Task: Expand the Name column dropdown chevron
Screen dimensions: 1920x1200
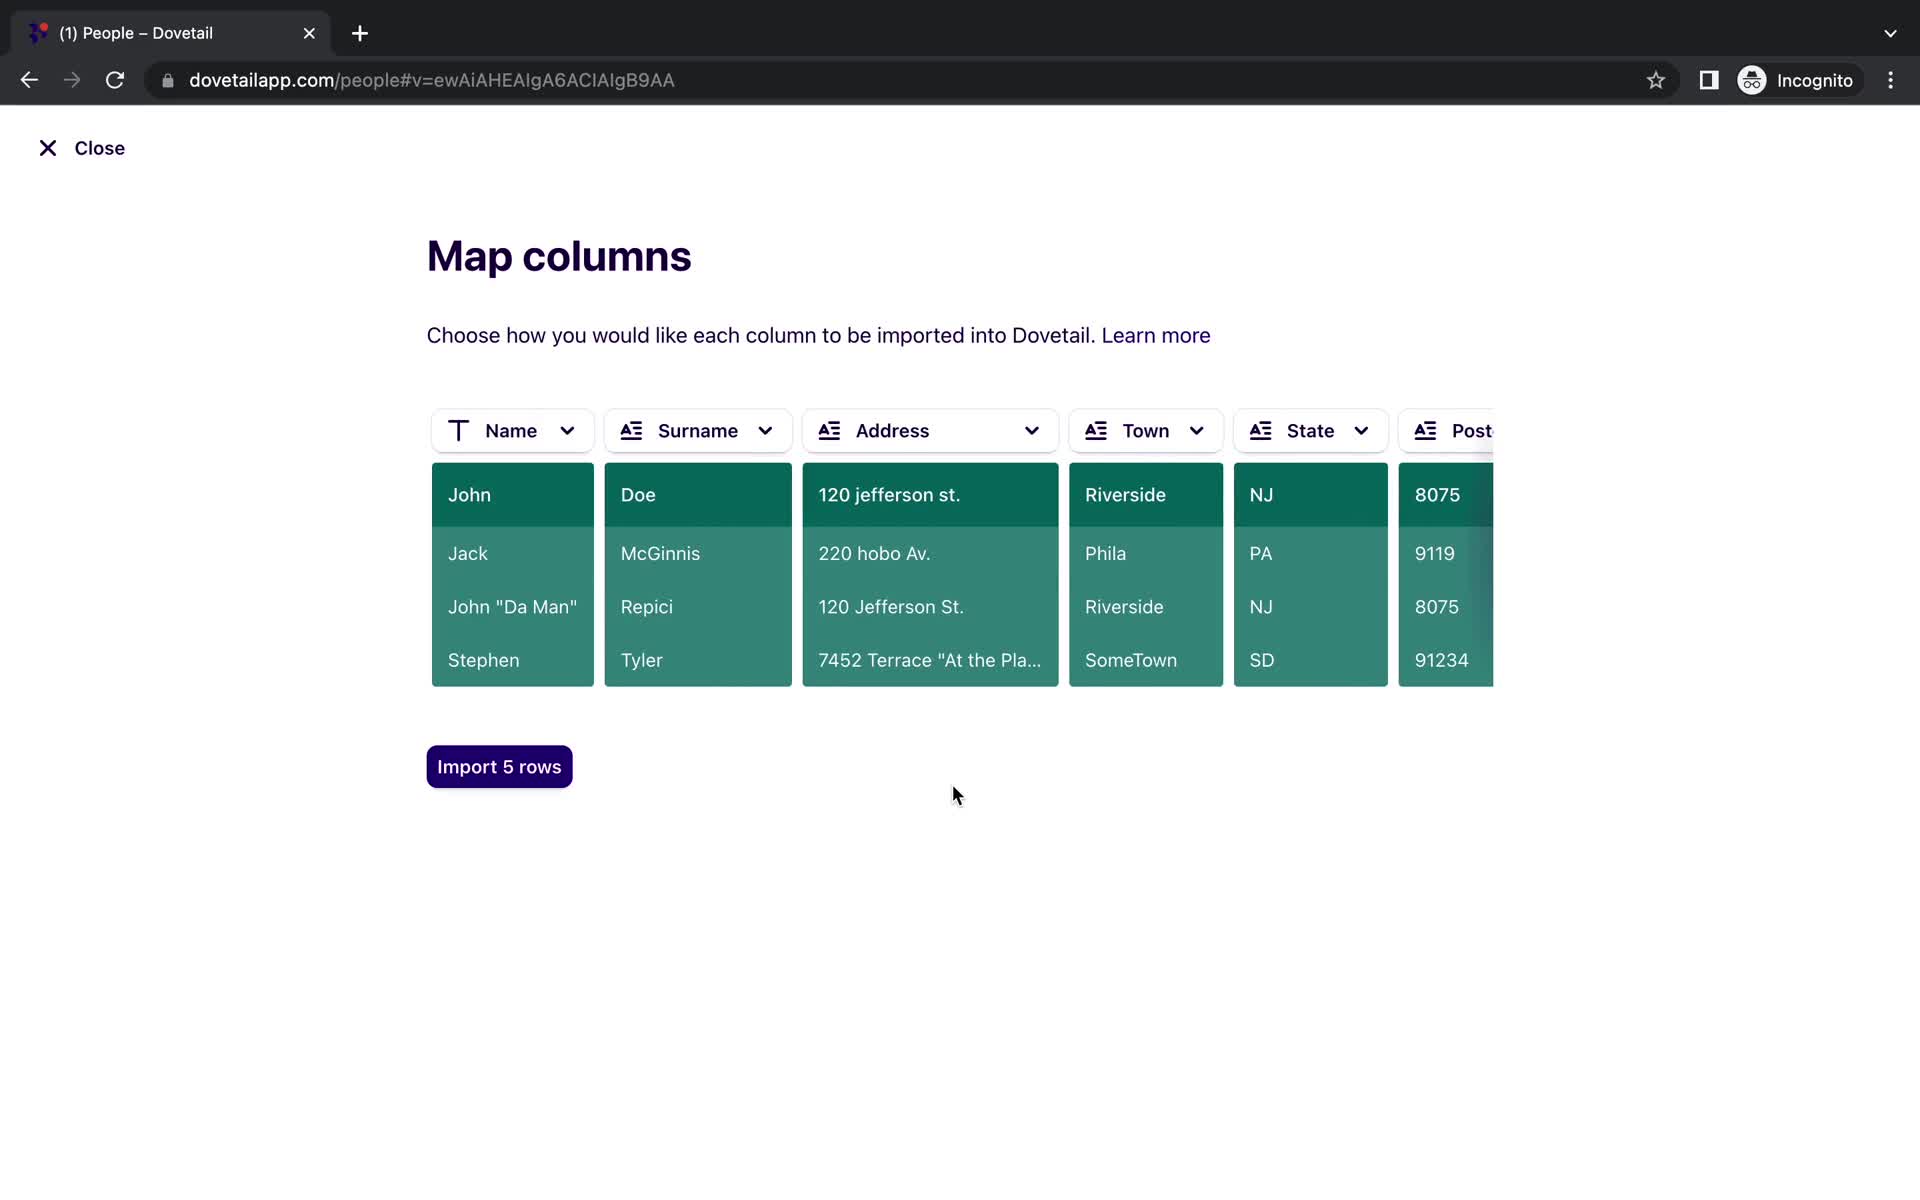Action: (567, 431)
